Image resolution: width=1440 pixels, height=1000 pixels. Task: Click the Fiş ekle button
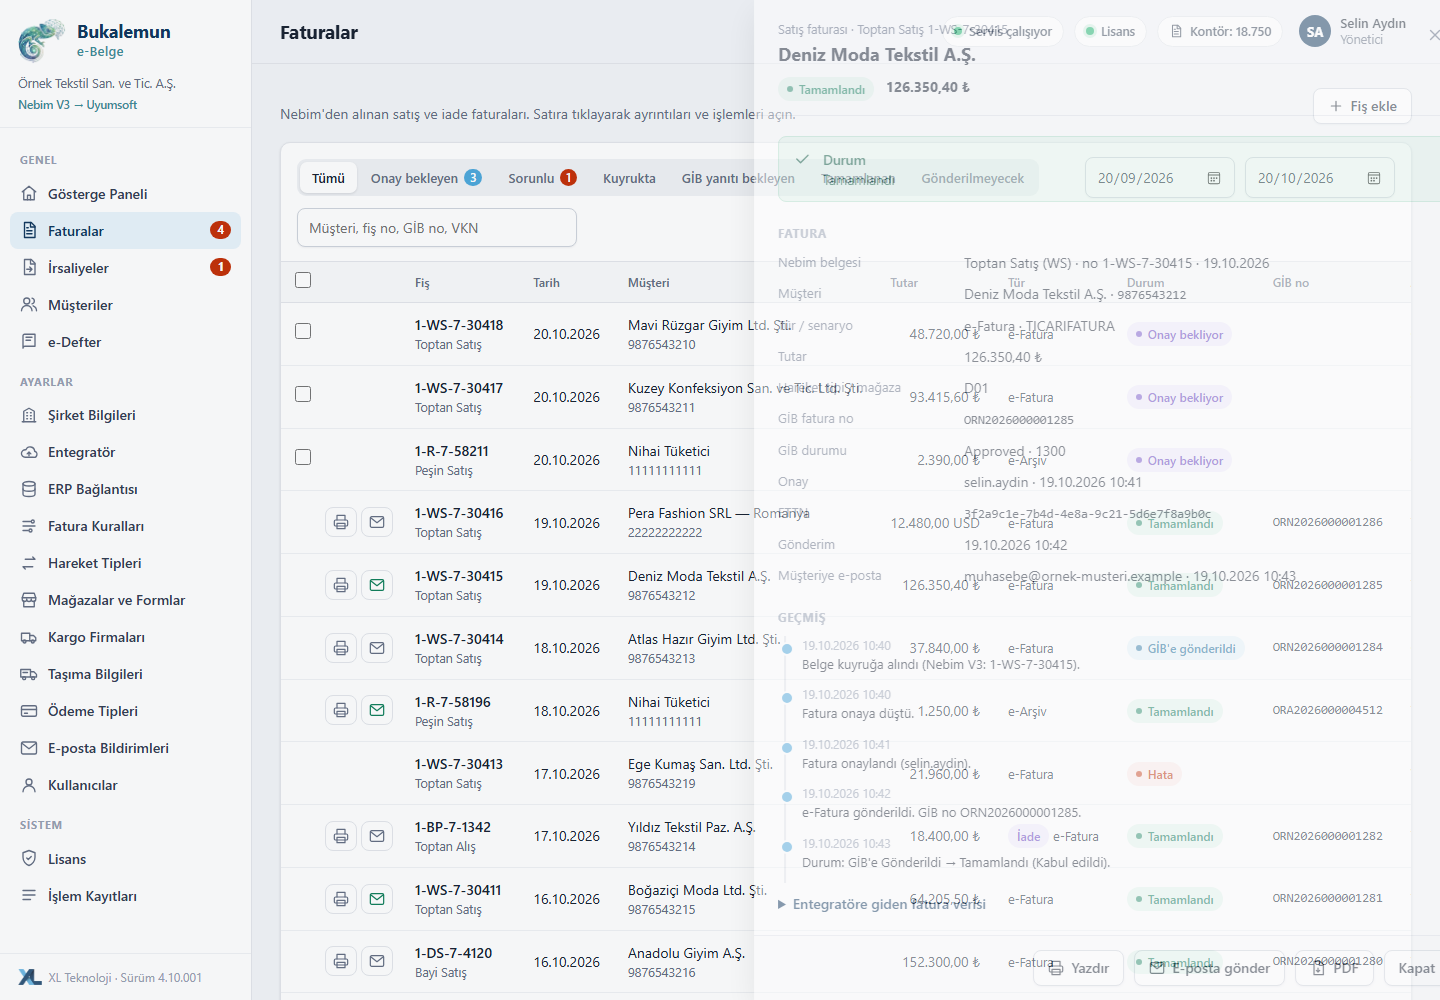(x=1362, y=106)
